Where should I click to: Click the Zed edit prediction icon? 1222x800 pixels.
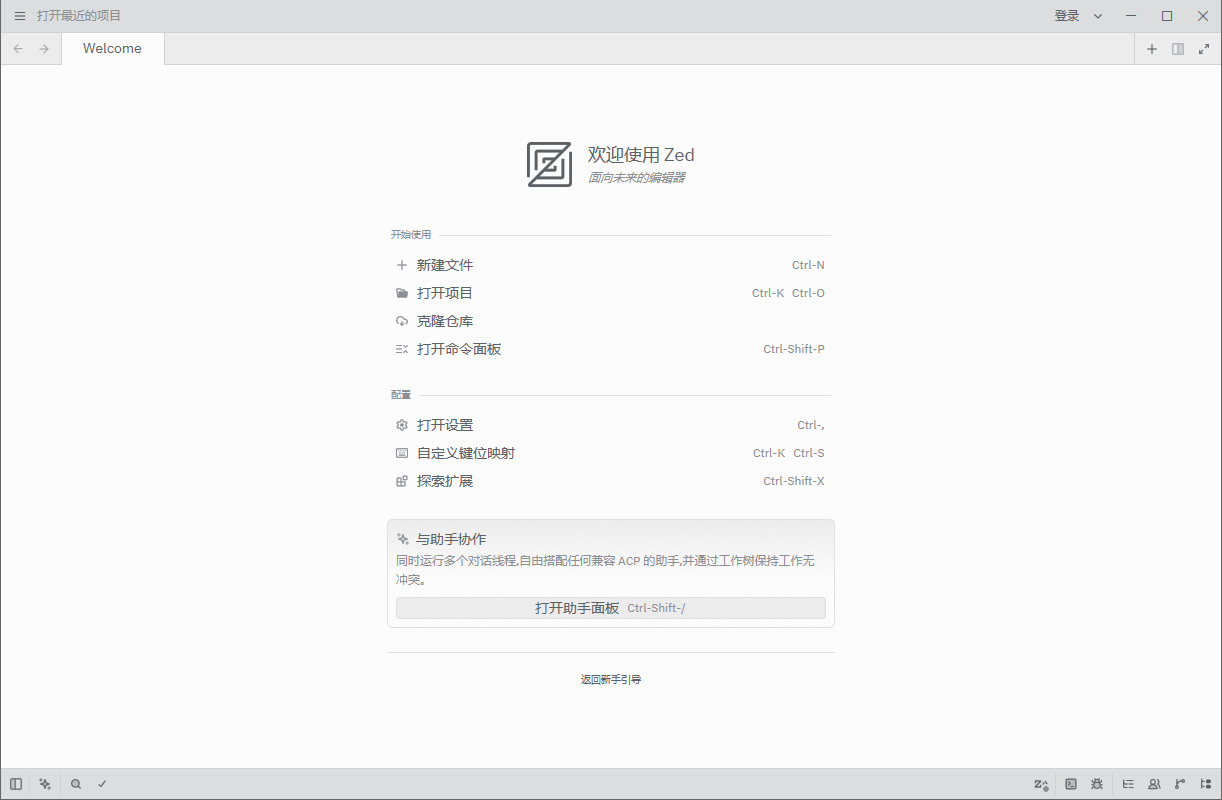[1041, 784]
